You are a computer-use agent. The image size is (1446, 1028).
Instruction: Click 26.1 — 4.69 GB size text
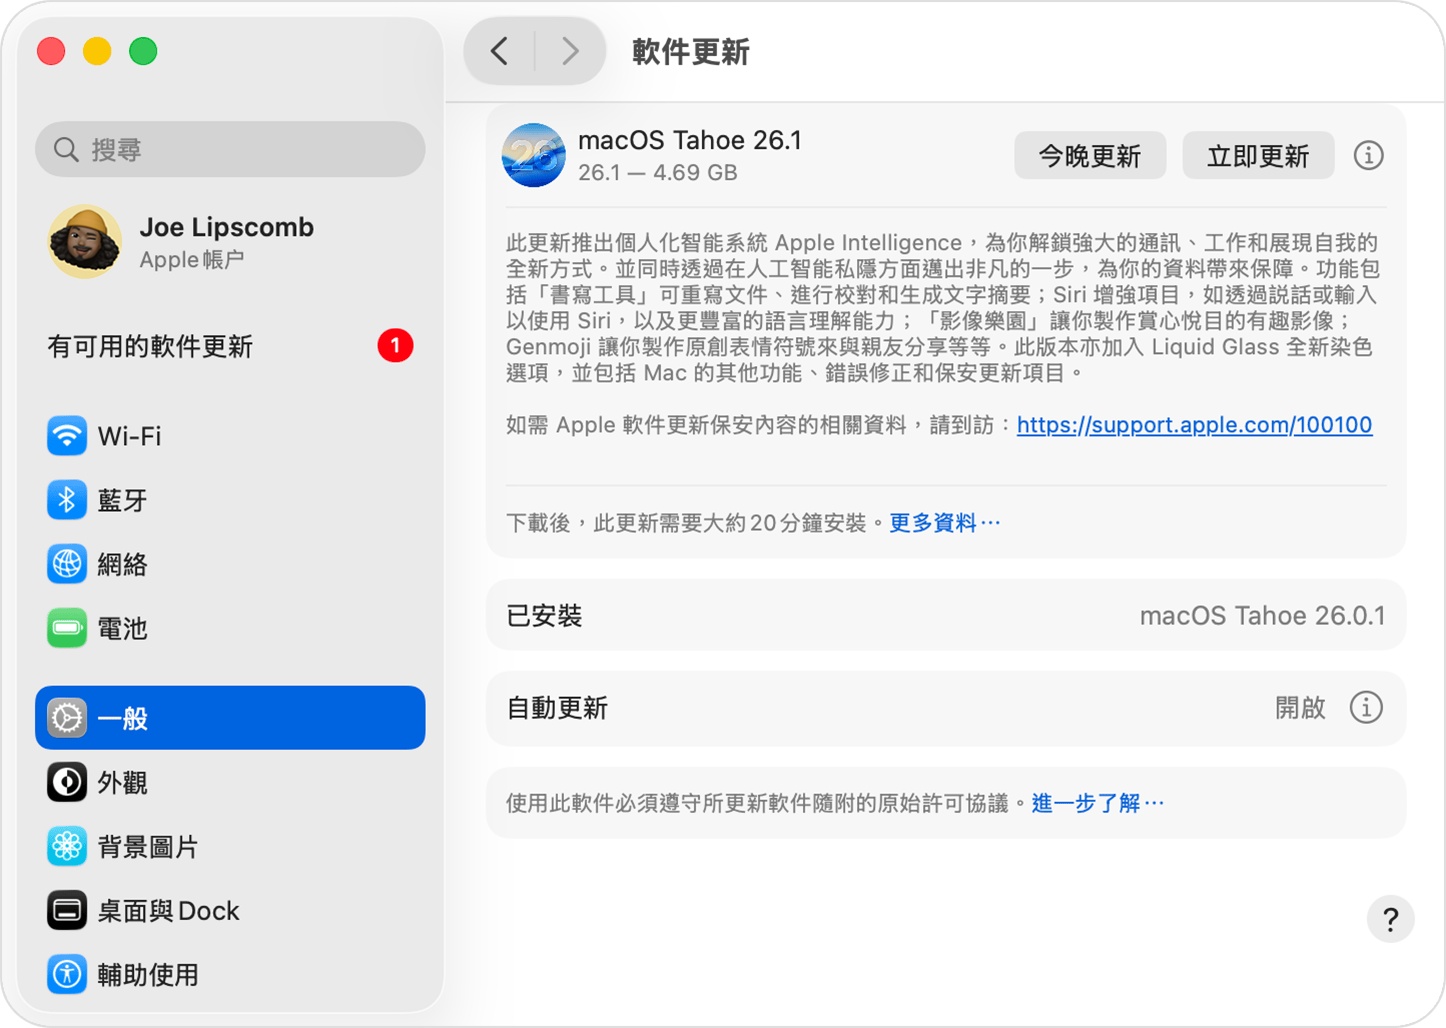(x=658, y=172)
